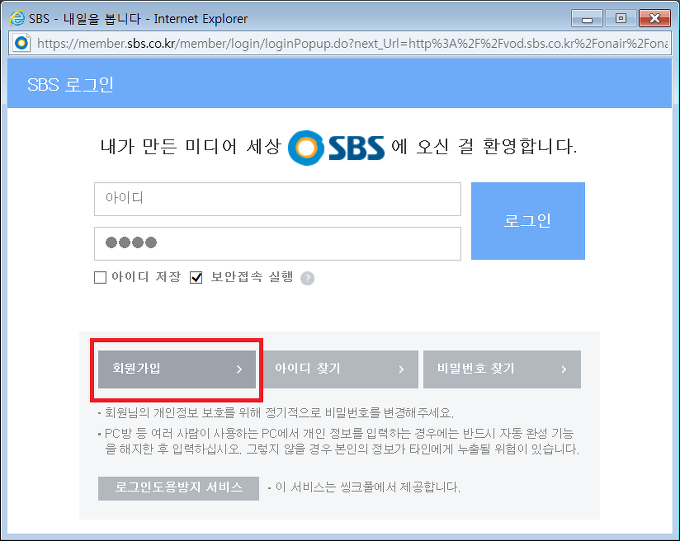
Task: Focus the 아이디 input field
Action: point(278,199)
